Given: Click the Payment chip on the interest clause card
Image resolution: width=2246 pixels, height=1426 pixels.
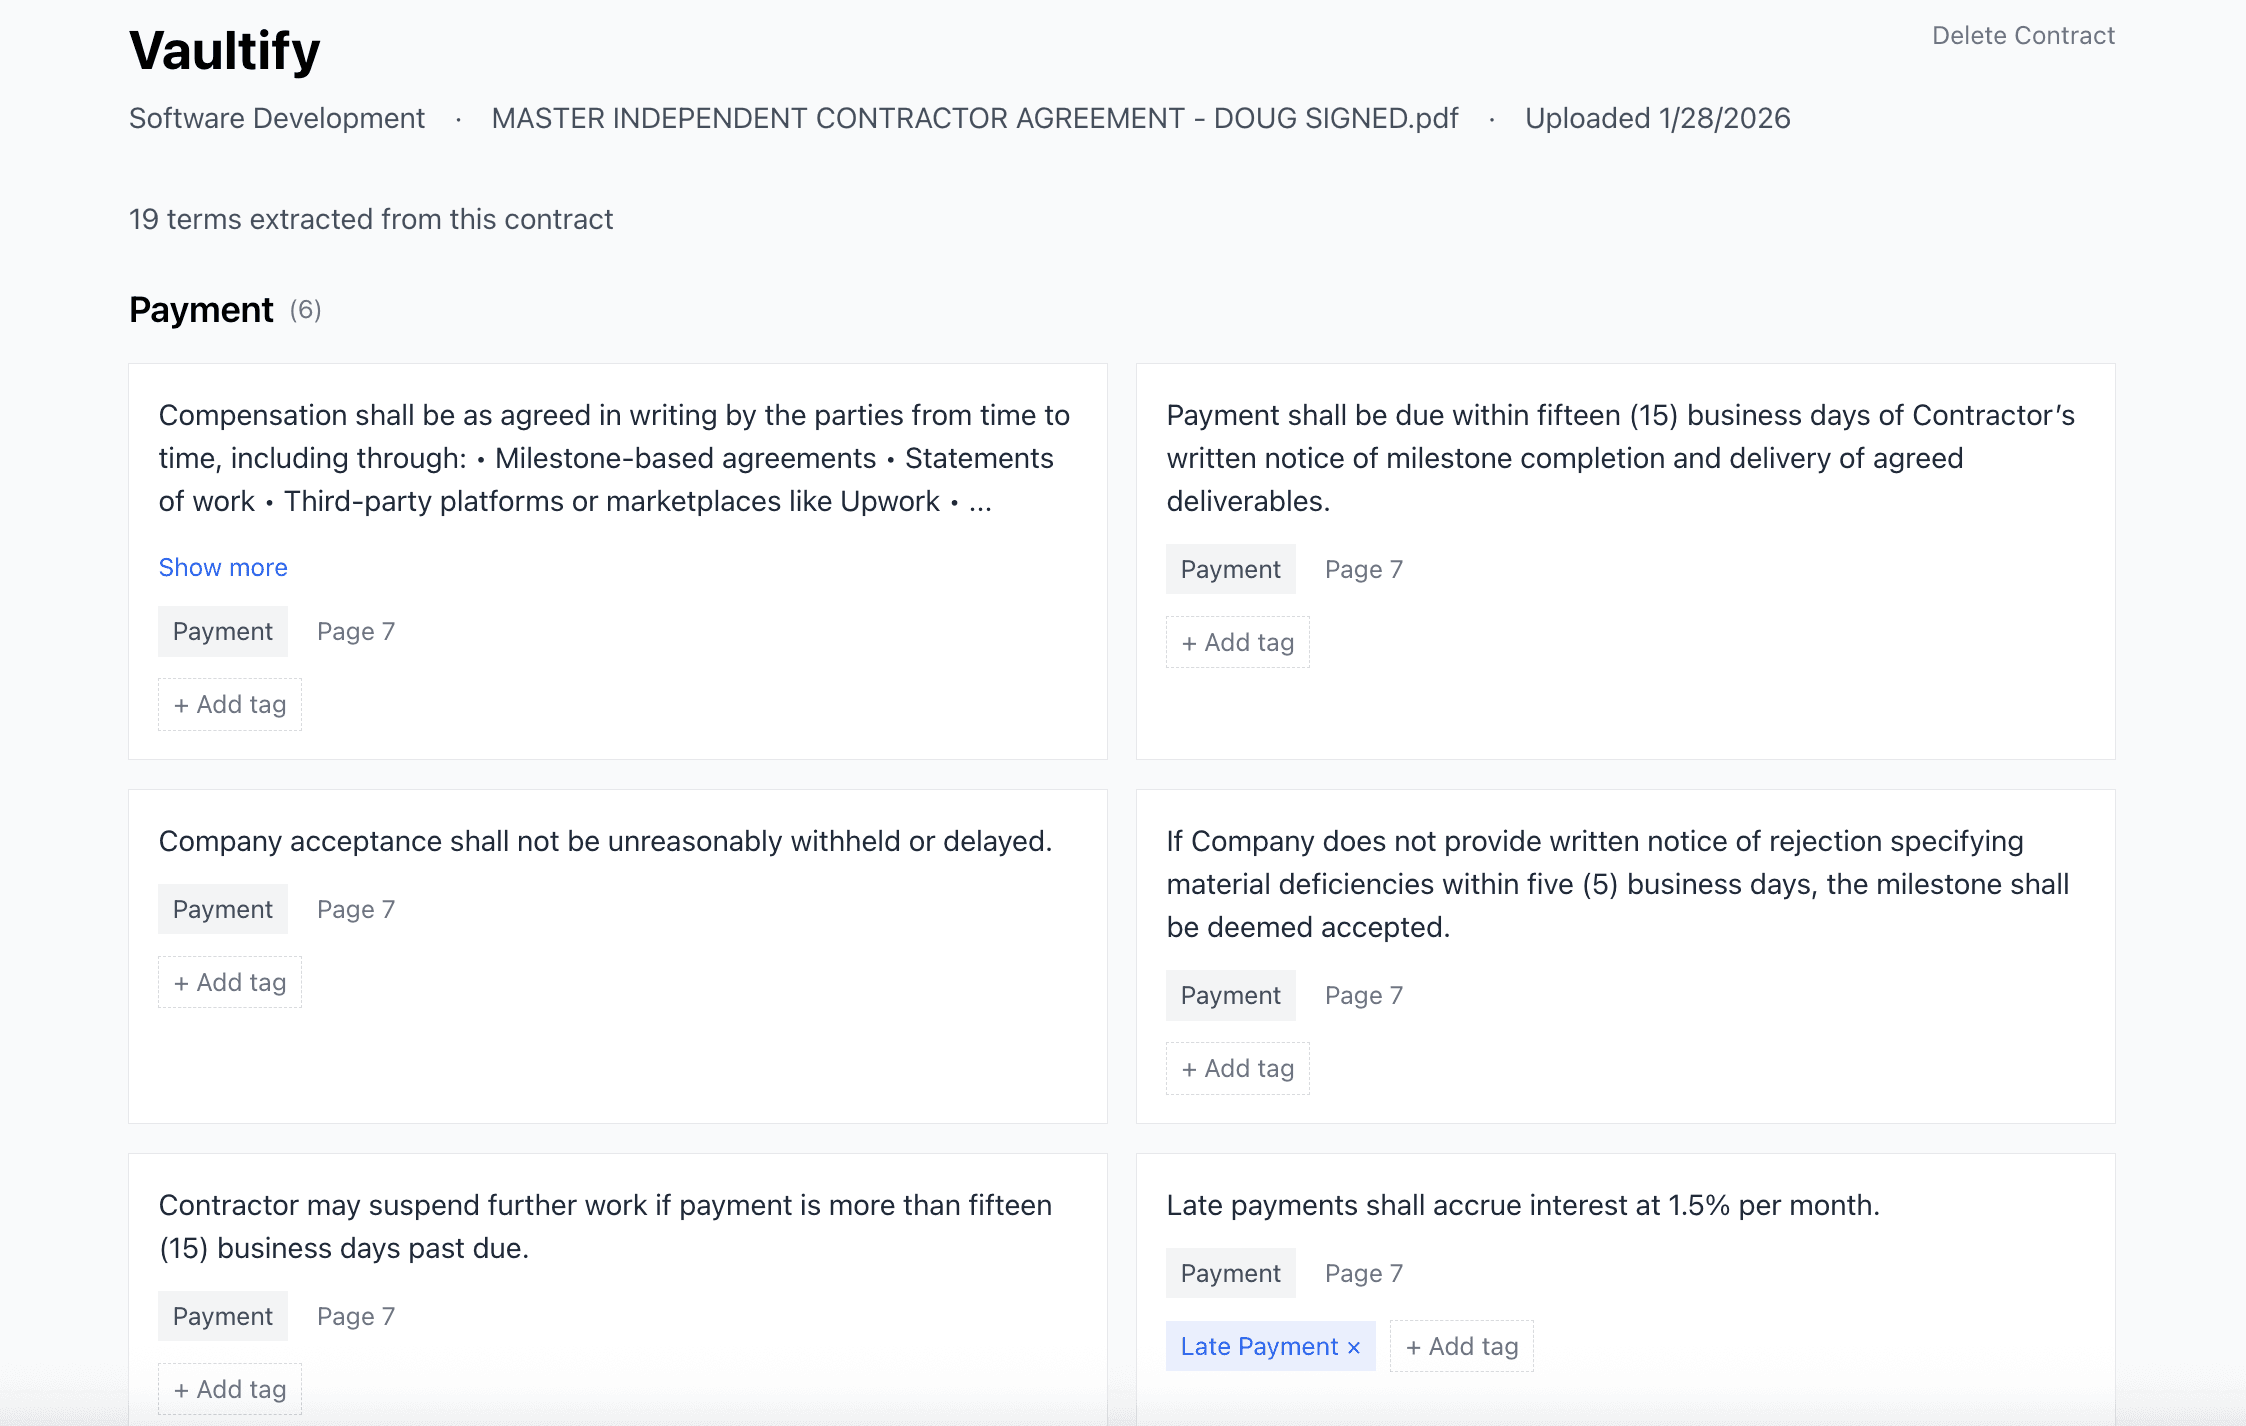Looking at the screenshot, I should click(x=1230, y=1272).
